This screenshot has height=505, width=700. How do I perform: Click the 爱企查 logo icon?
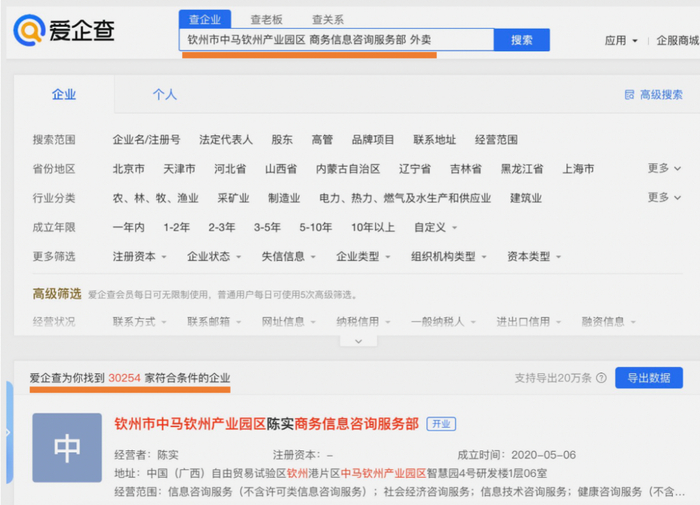(x=29, y=30)
